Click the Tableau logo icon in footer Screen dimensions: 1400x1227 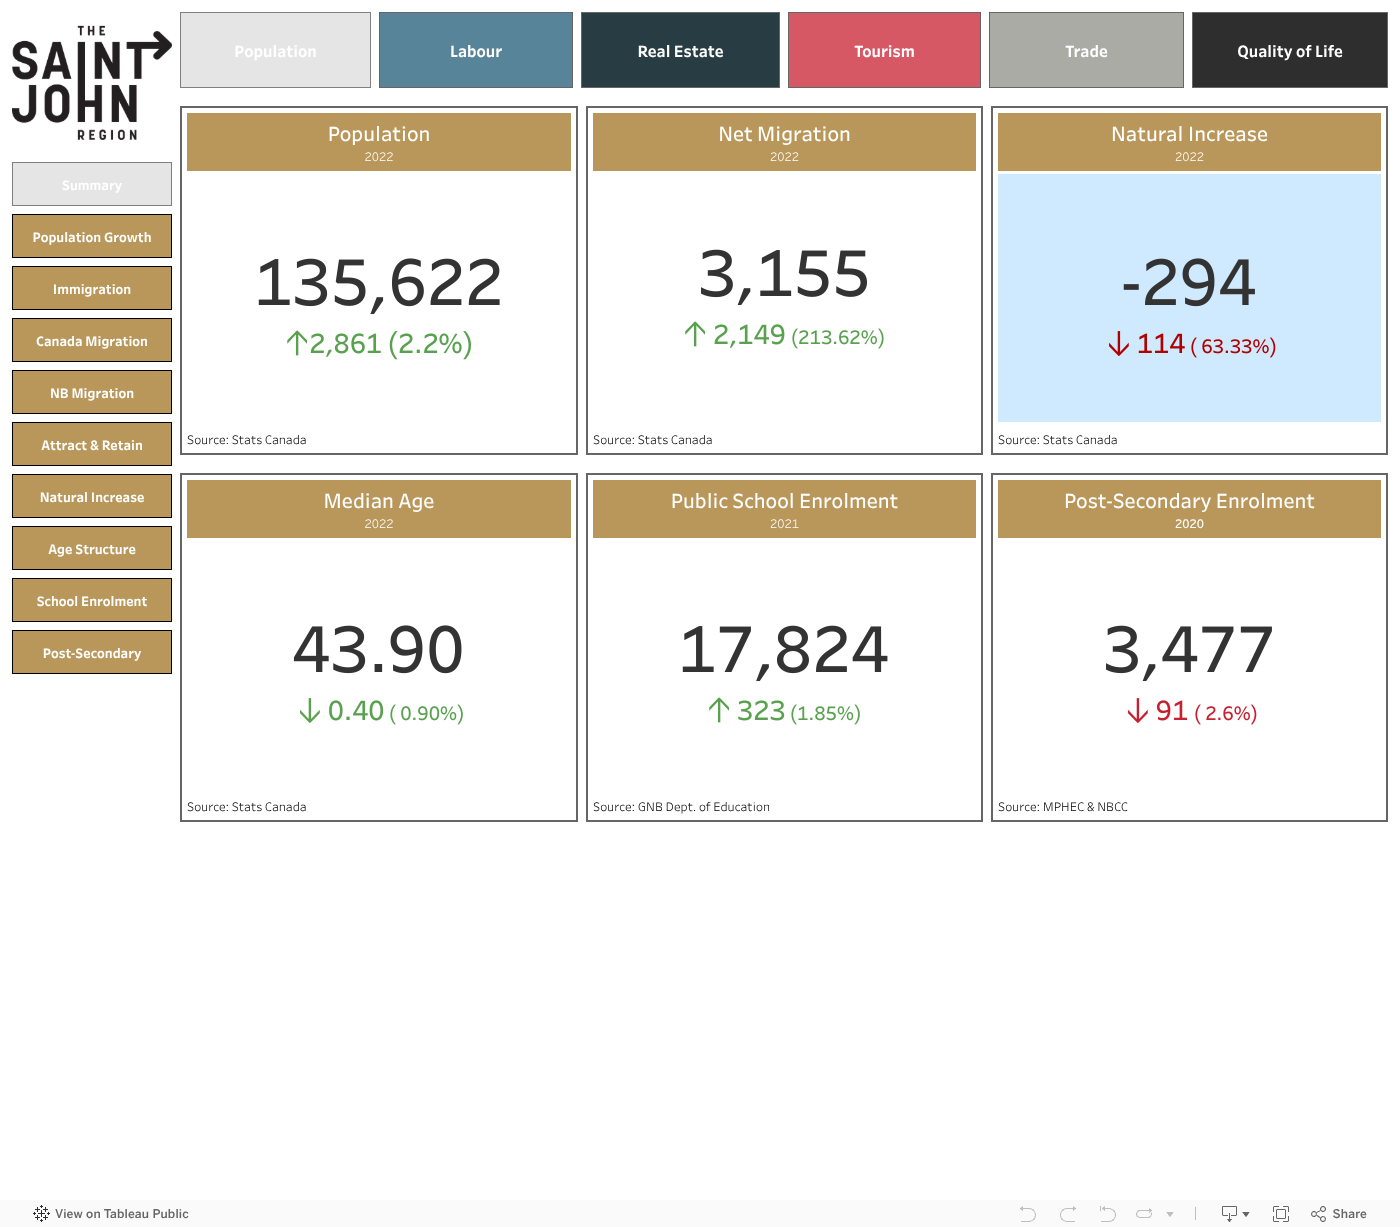click(41, 1213)
